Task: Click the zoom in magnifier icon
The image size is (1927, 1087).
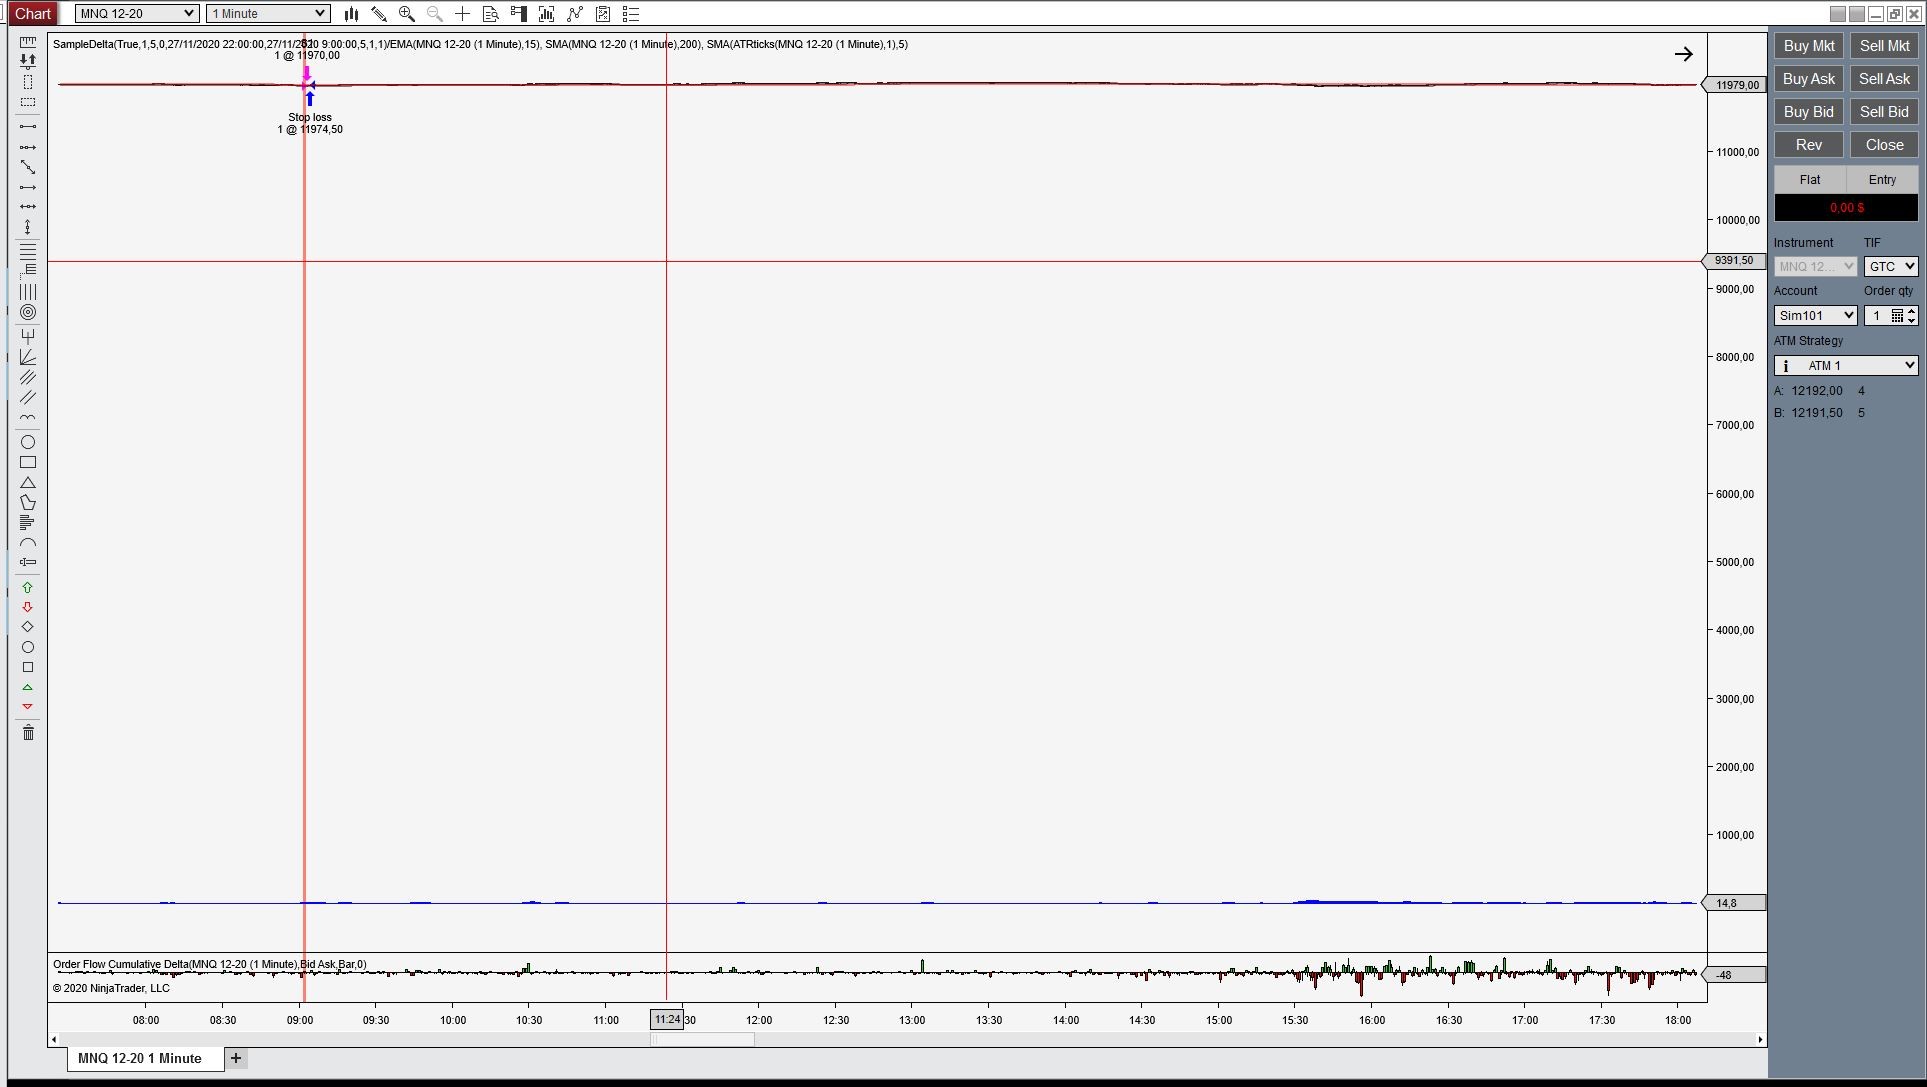Action: click(407, 14)
